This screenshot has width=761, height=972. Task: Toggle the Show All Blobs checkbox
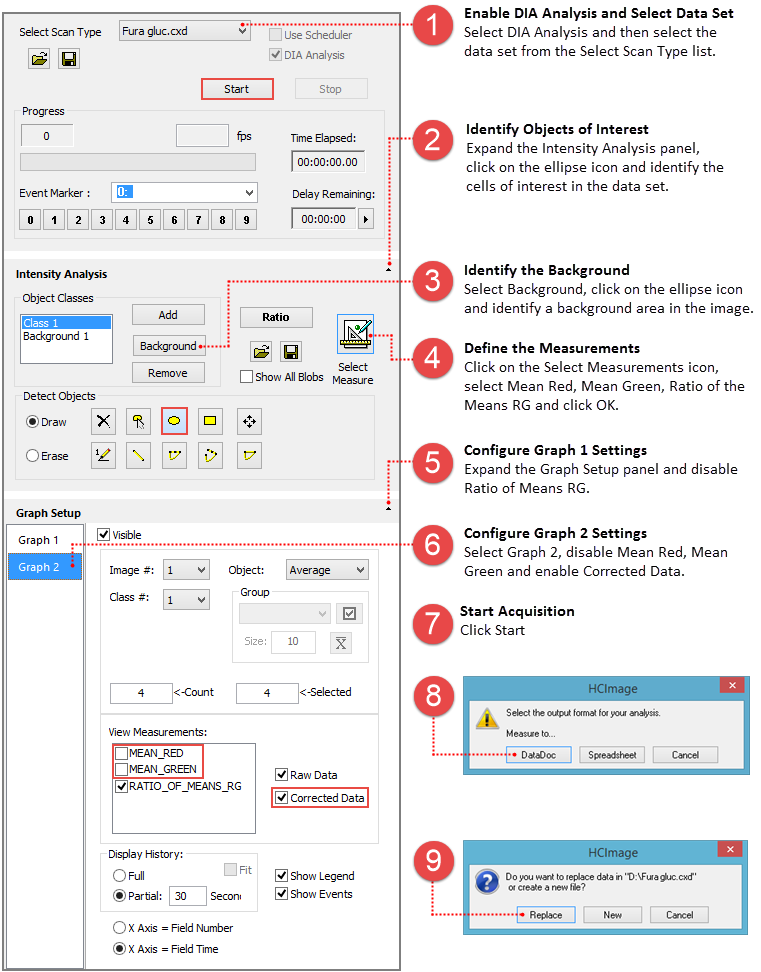[x=247, y=377]
